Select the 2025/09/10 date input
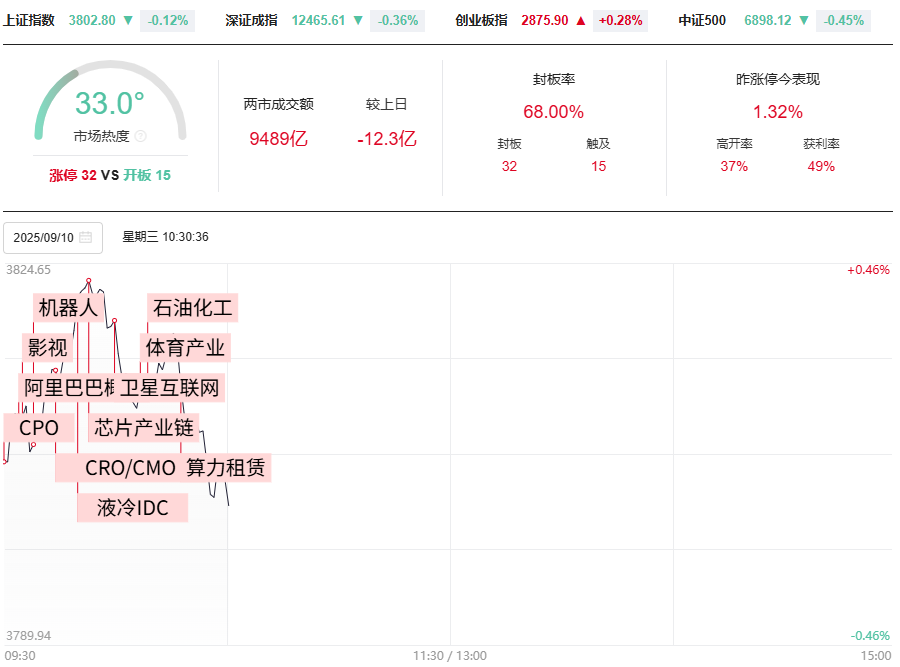The height and width of the screenshot is (667, 900). pyautogui.click(x=53, y=238)
